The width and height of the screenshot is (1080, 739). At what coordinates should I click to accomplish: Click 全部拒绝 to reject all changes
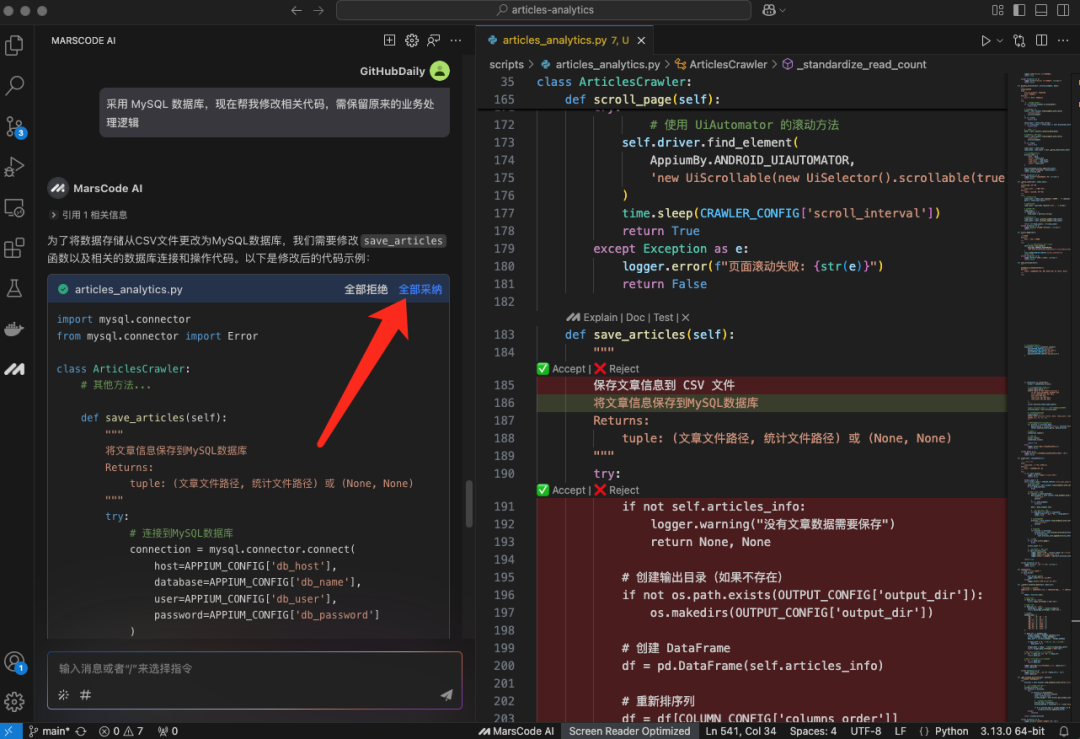pos(366,289)
